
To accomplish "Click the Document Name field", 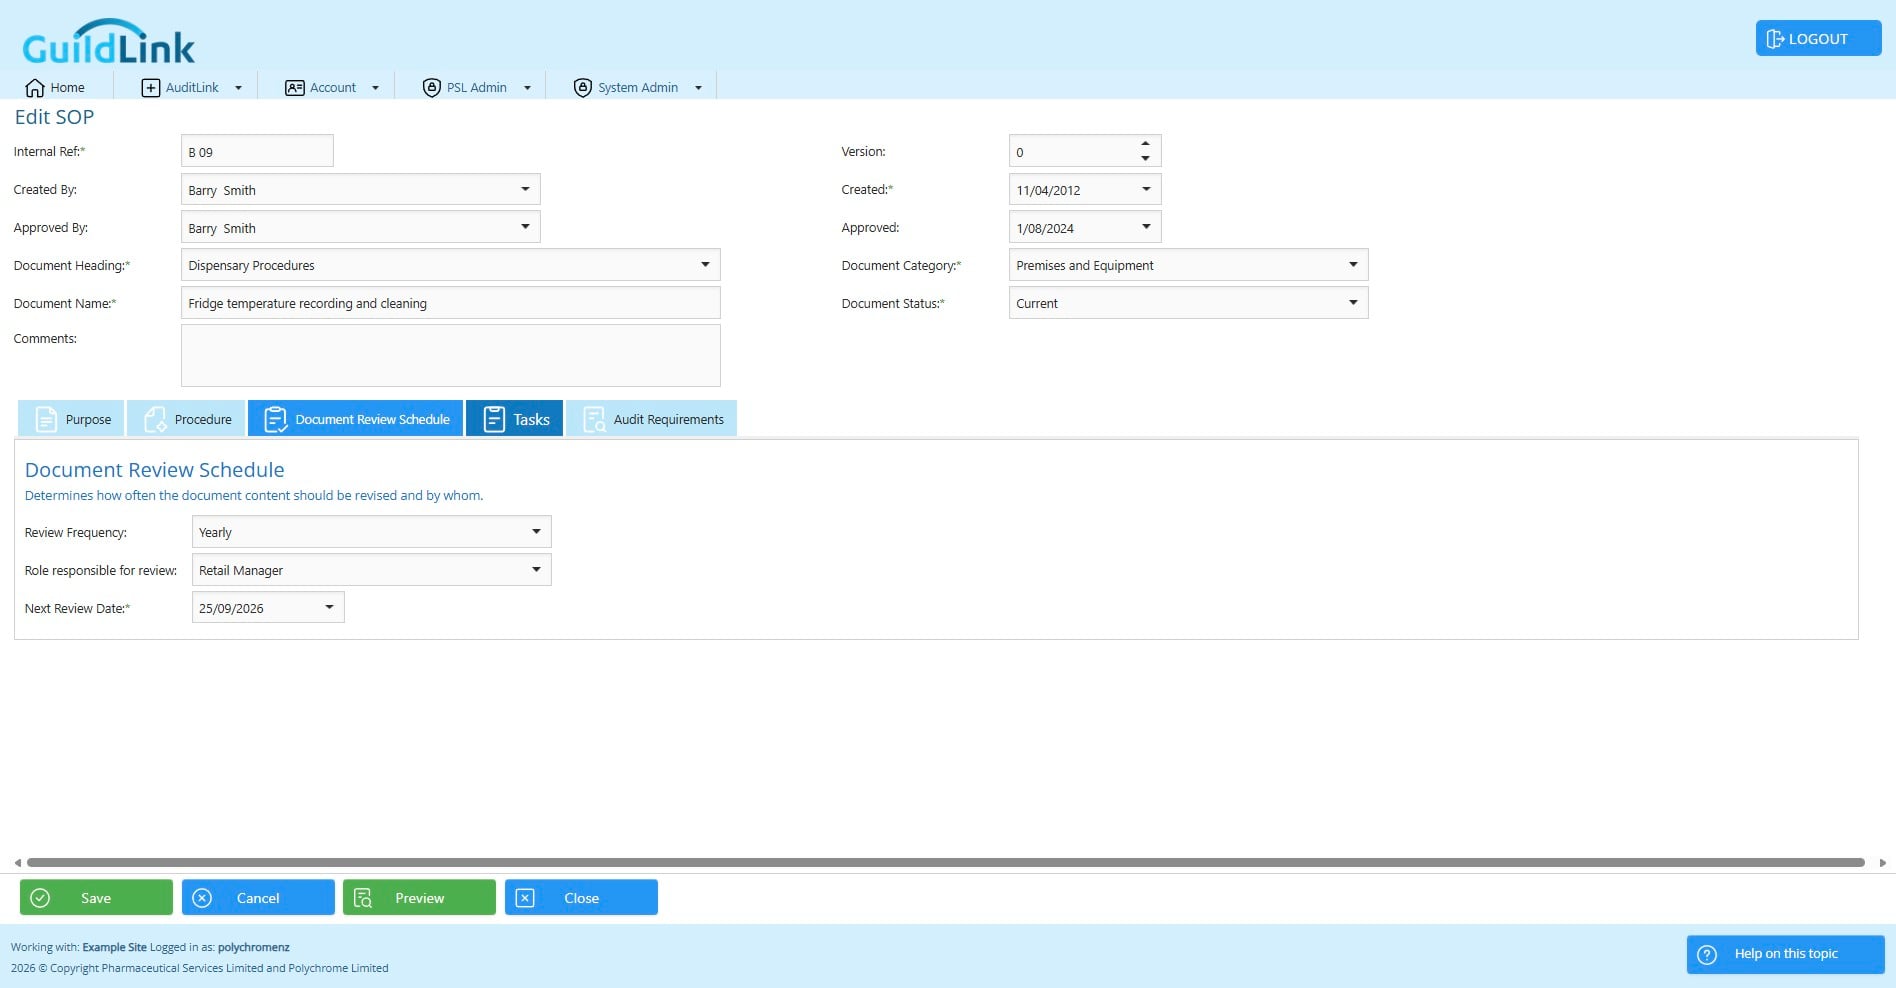I will [x=450, y=303].
